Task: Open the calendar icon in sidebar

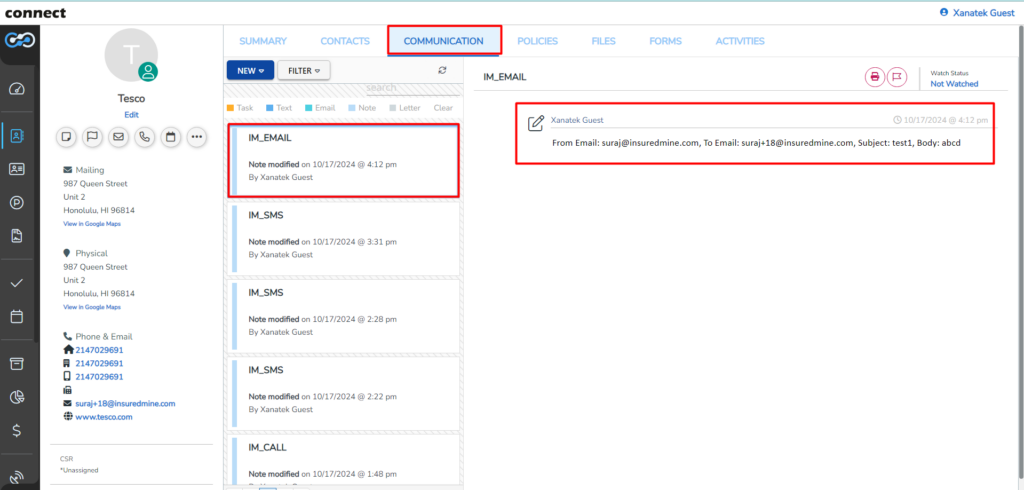Action: (x=18, y=317)
